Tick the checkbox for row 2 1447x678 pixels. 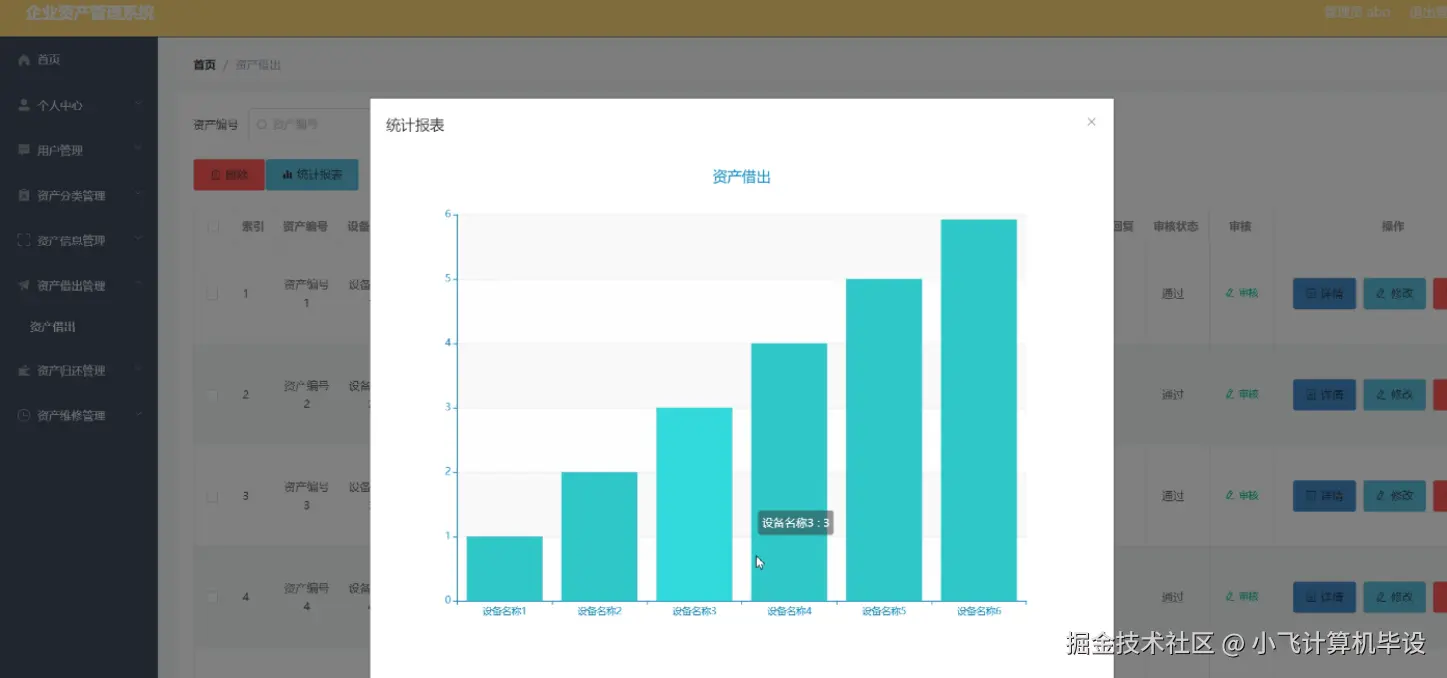click(212, 395)
